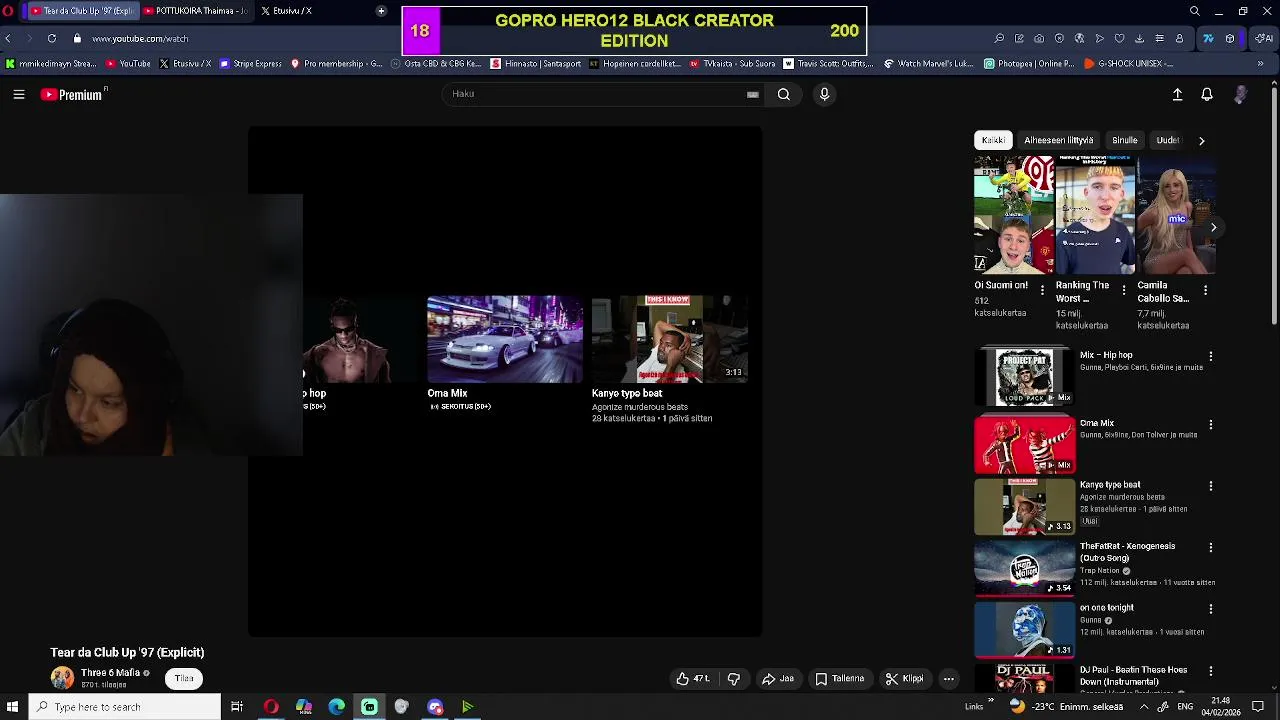
Task: Open the browser downloads icon
Action: tap(1139, 38)
